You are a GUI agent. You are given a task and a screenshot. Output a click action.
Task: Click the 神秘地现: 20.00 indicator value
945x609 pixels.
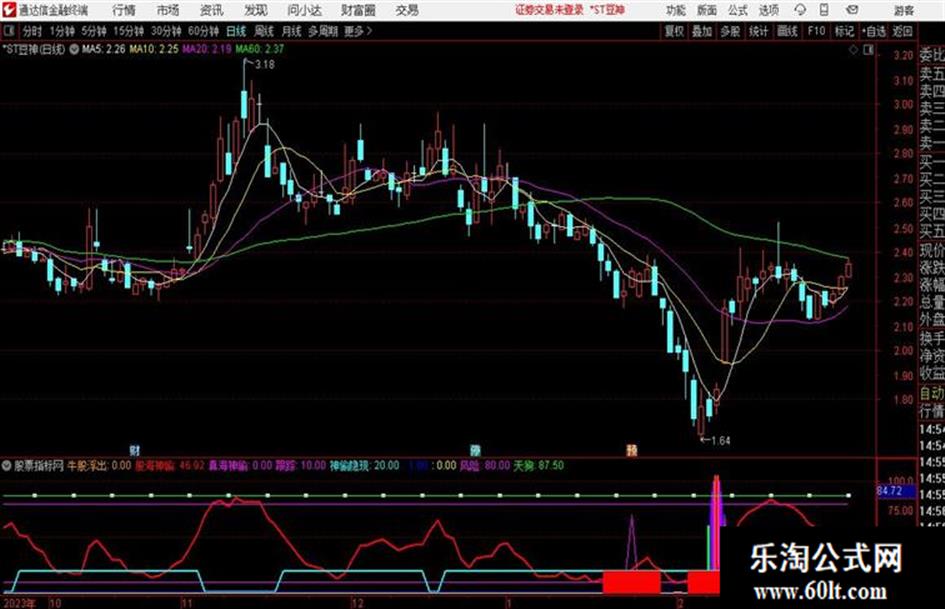pyautogui.click(x=364, y=465)
